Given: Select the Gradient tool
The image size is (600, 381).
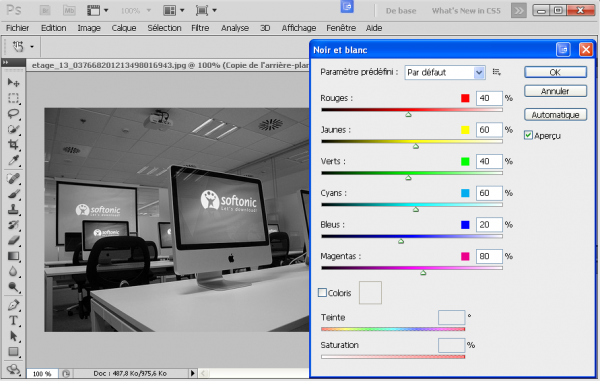Looking at the screenshot, I should (x=13, y=256).
